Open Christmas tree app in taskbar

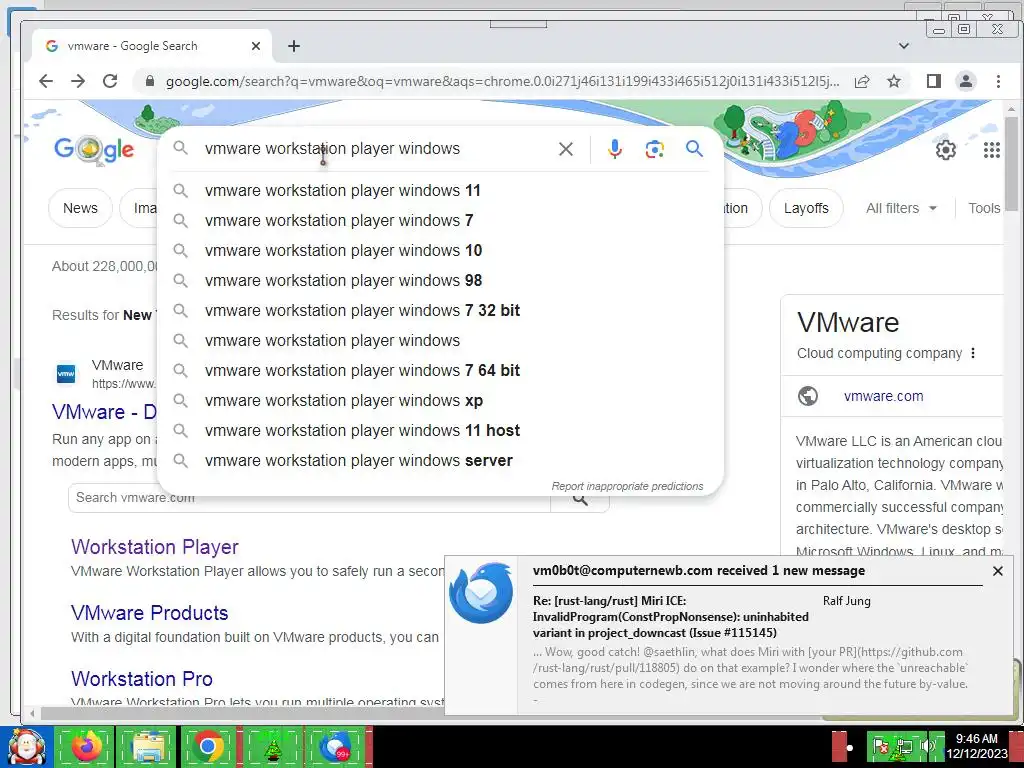pos(272,746)
